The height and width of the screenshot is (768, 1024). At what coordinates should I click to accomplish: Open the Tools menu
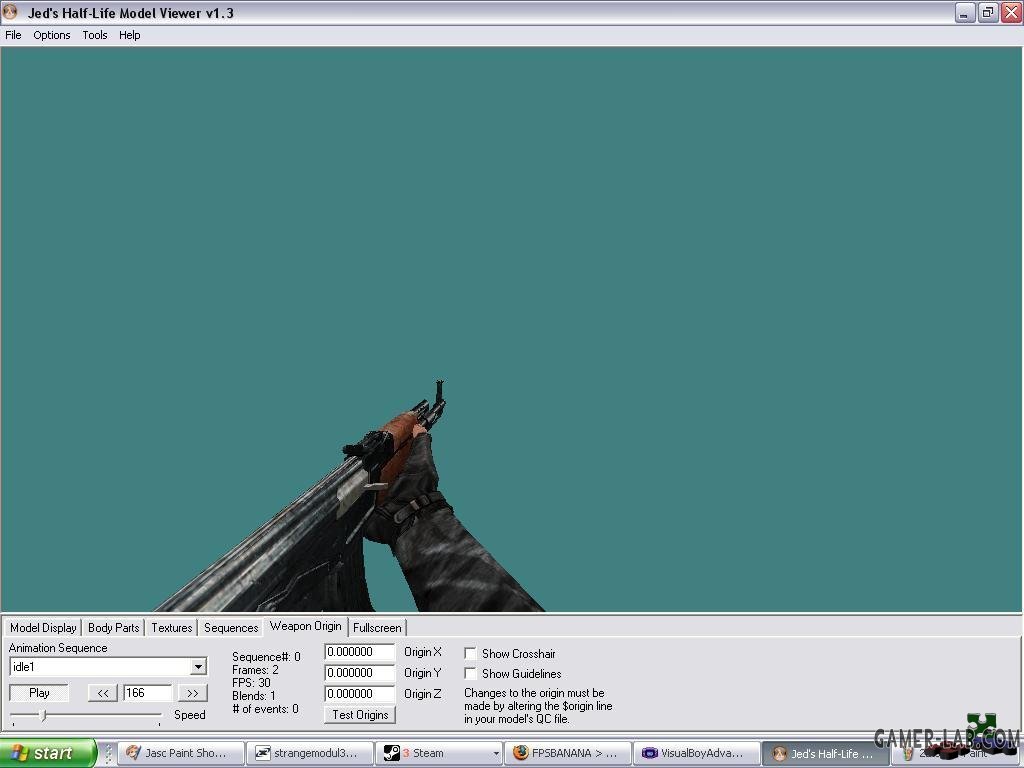95,35
